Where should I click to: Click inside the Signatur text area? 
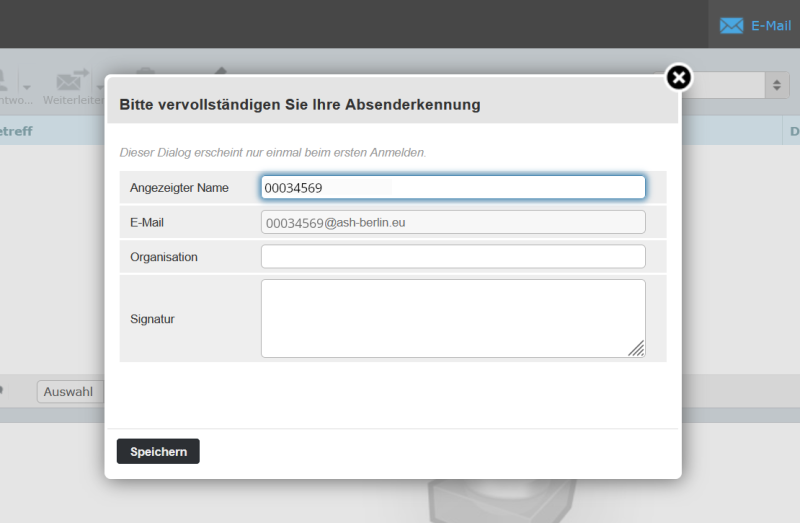click(x=453, y=318)
